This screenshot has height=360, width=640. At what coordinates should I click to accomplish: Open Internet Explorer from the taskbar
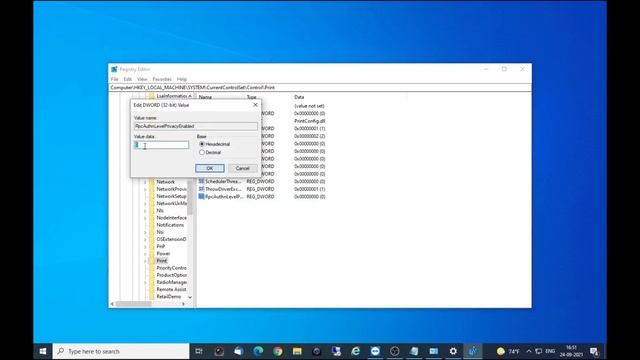(x=356, y=351)
